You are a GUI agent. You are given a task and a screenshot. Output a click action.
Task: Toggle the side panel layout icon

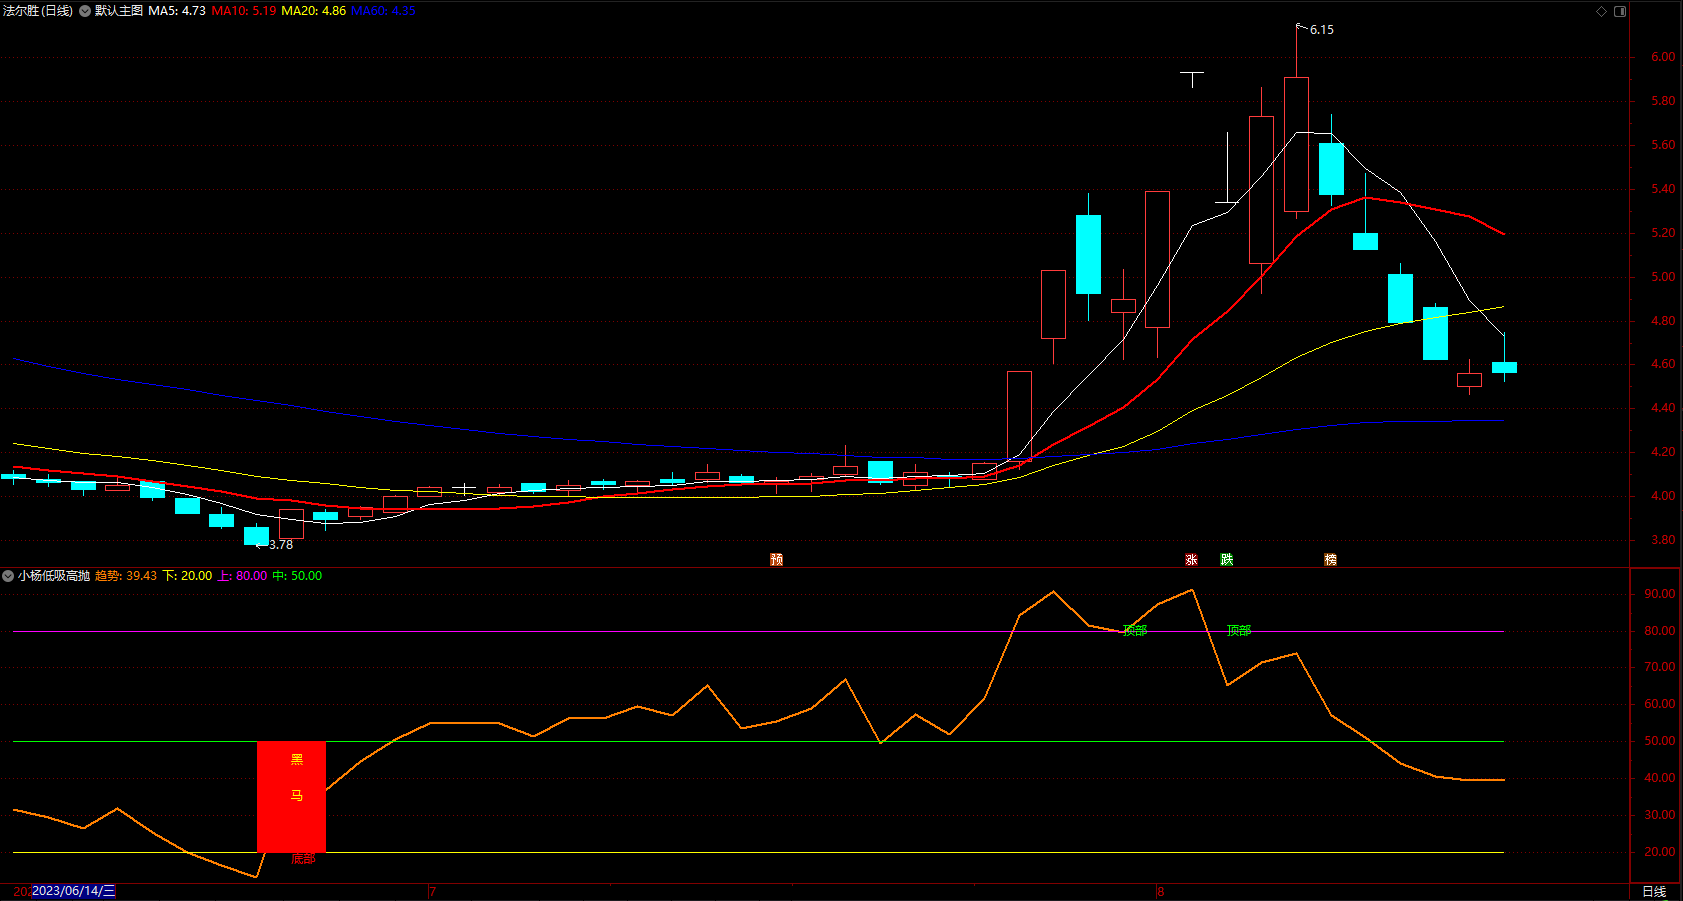coord(1620,11)
